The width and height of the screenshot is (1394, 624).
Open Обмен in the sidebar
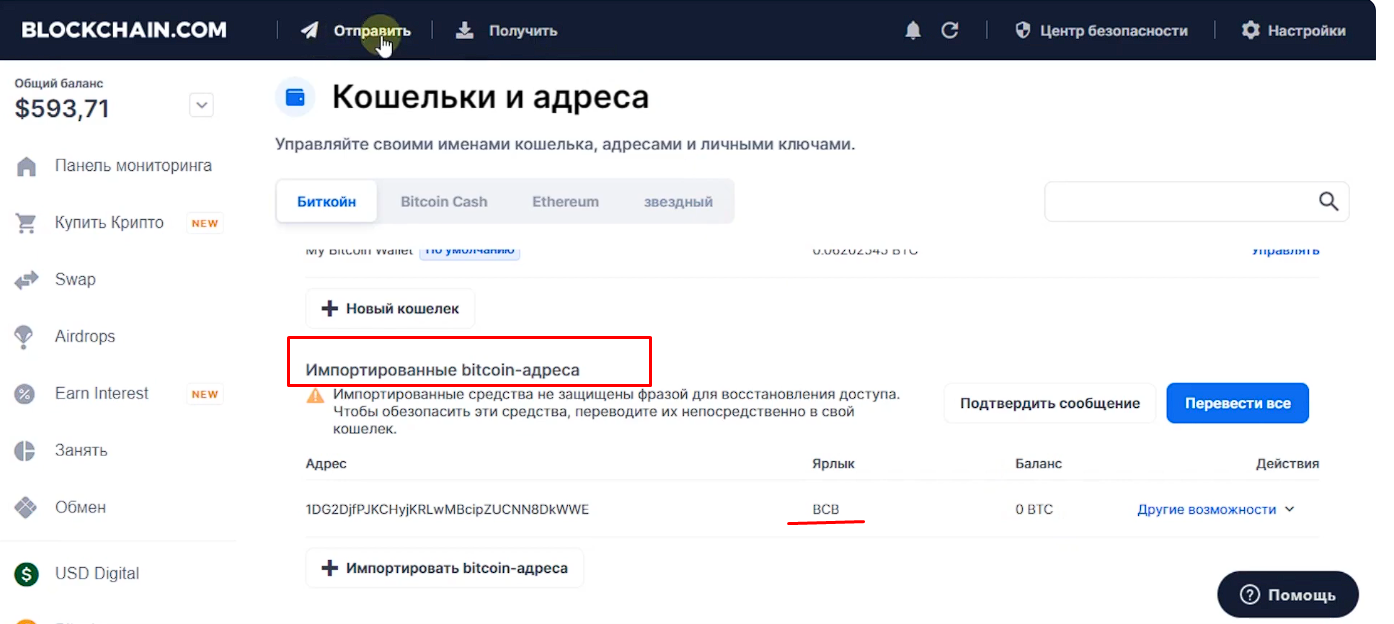click(80, 508)
